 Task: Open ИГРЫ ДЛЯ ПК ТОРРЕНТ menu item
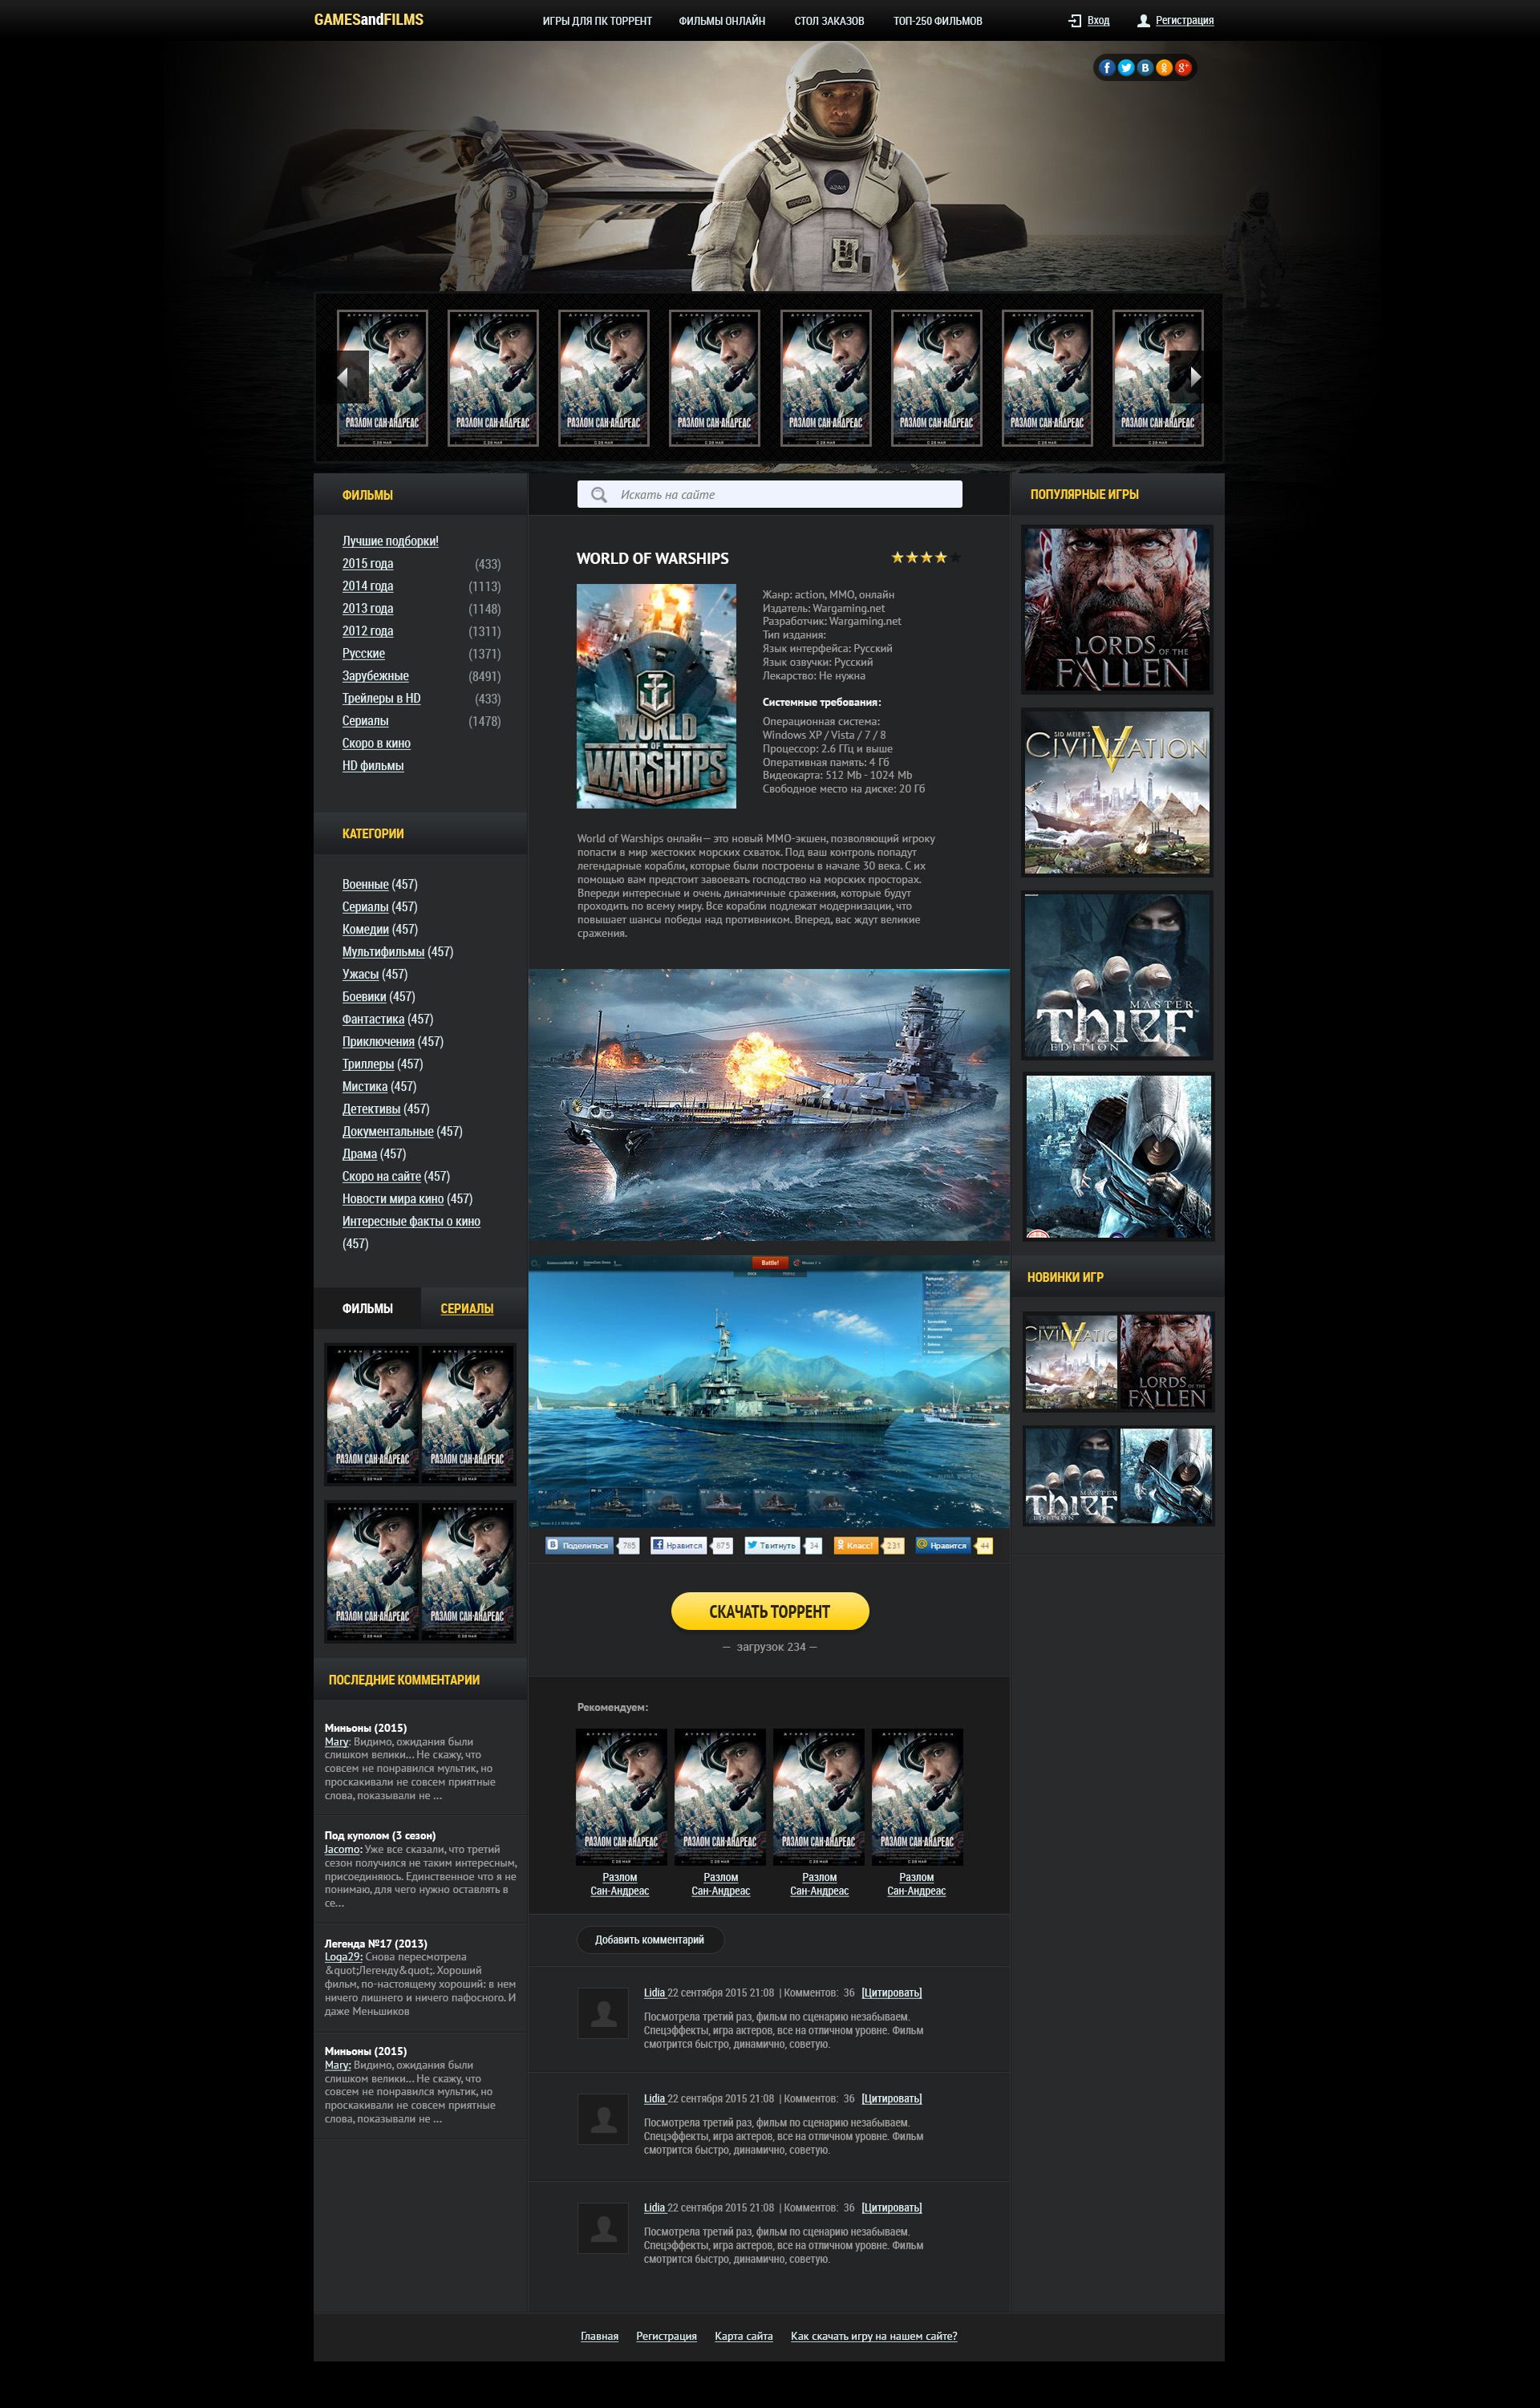pos(597,21)
